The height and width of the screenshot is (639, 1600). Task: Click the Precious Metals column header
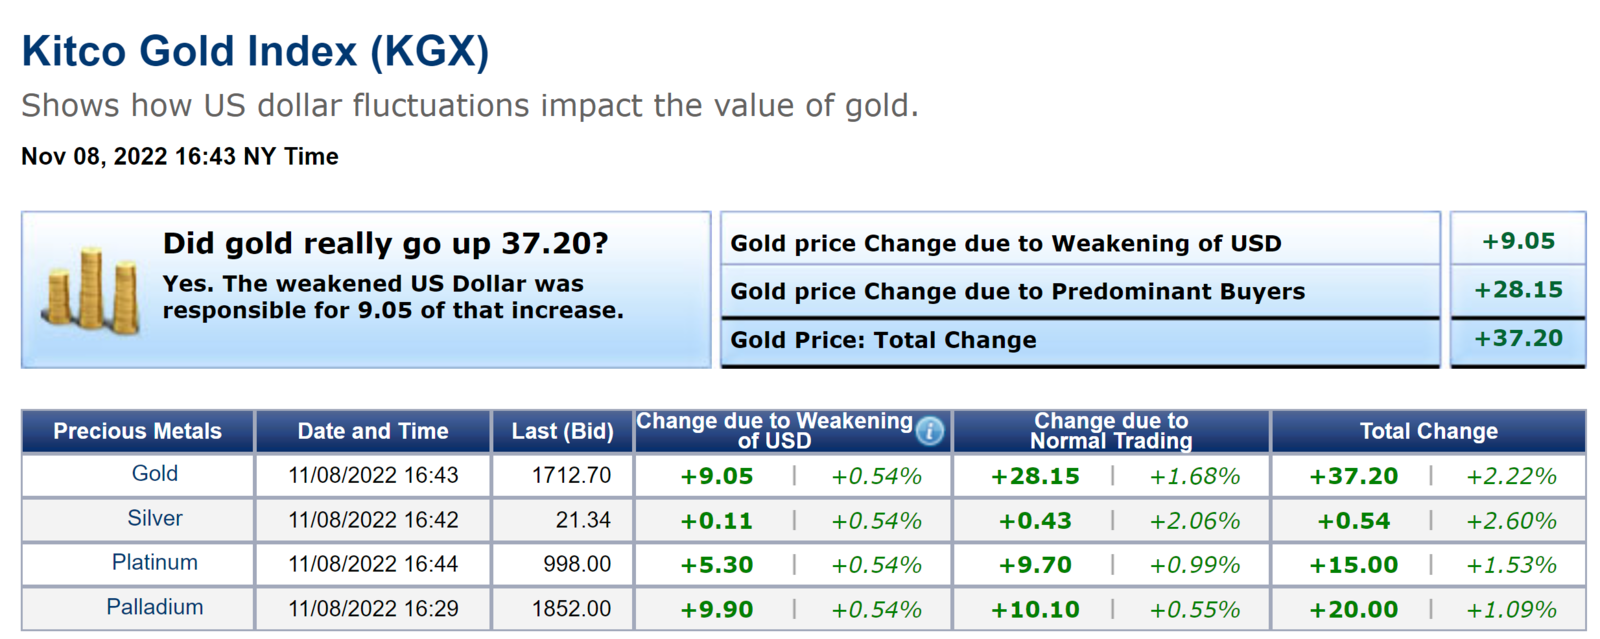[x=137, y=431]
